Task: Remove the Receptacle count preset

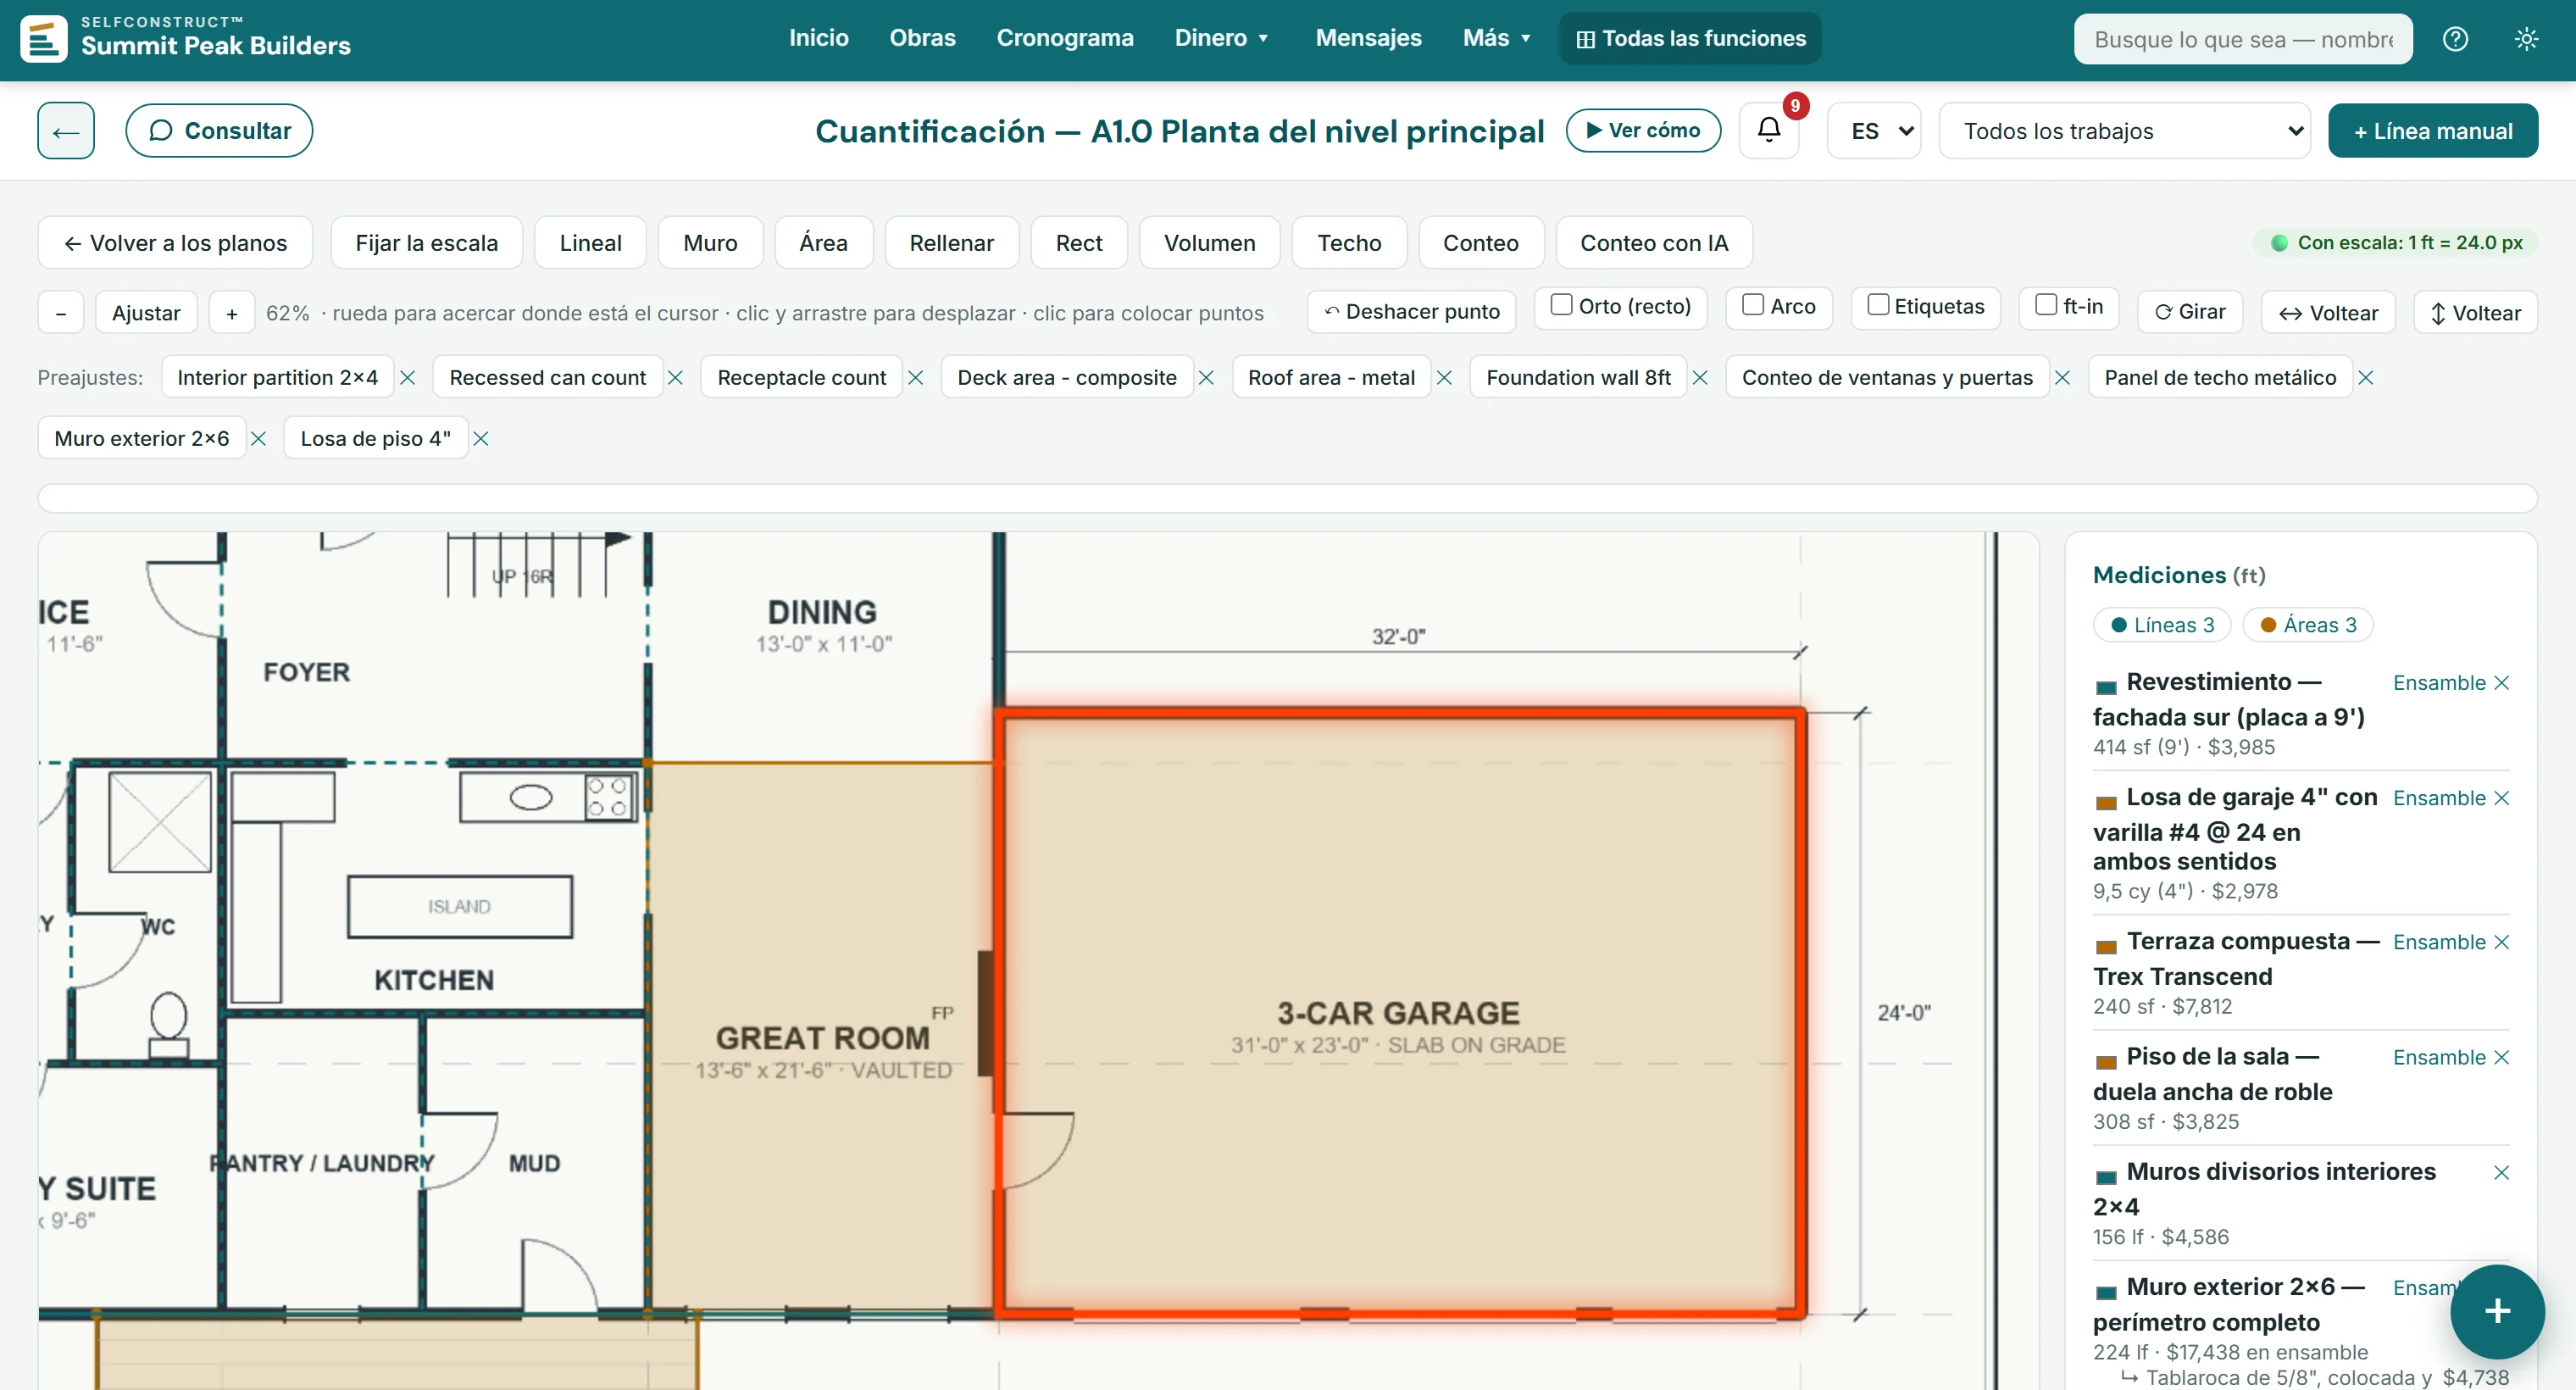Action: [x=916, y=377]
